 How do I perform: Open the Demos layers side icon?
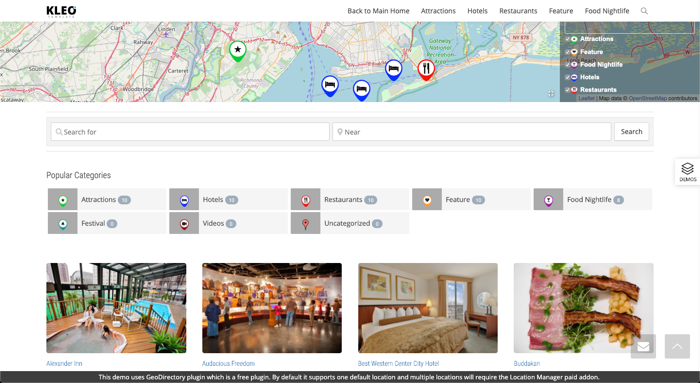687,171
